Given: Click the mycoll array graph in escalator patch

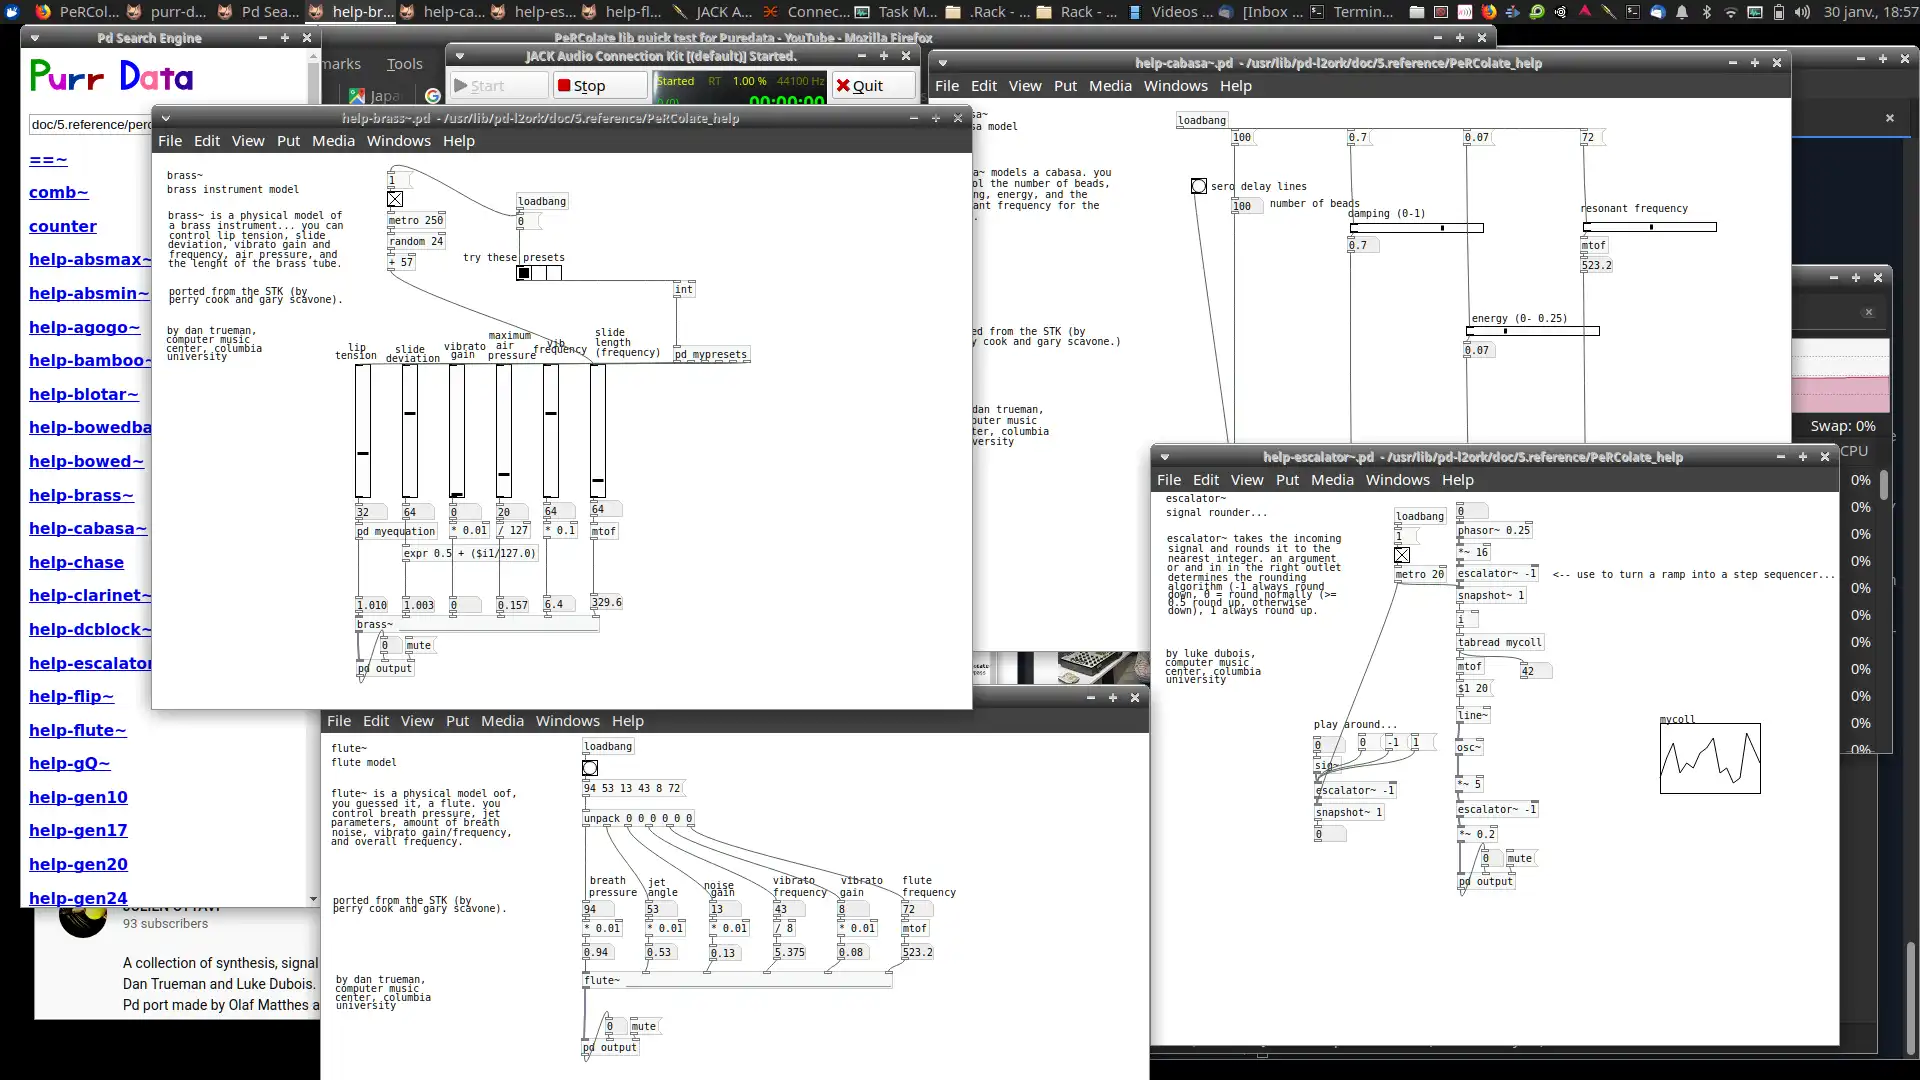Looking at the screenshot, I should click(1710, 759).
